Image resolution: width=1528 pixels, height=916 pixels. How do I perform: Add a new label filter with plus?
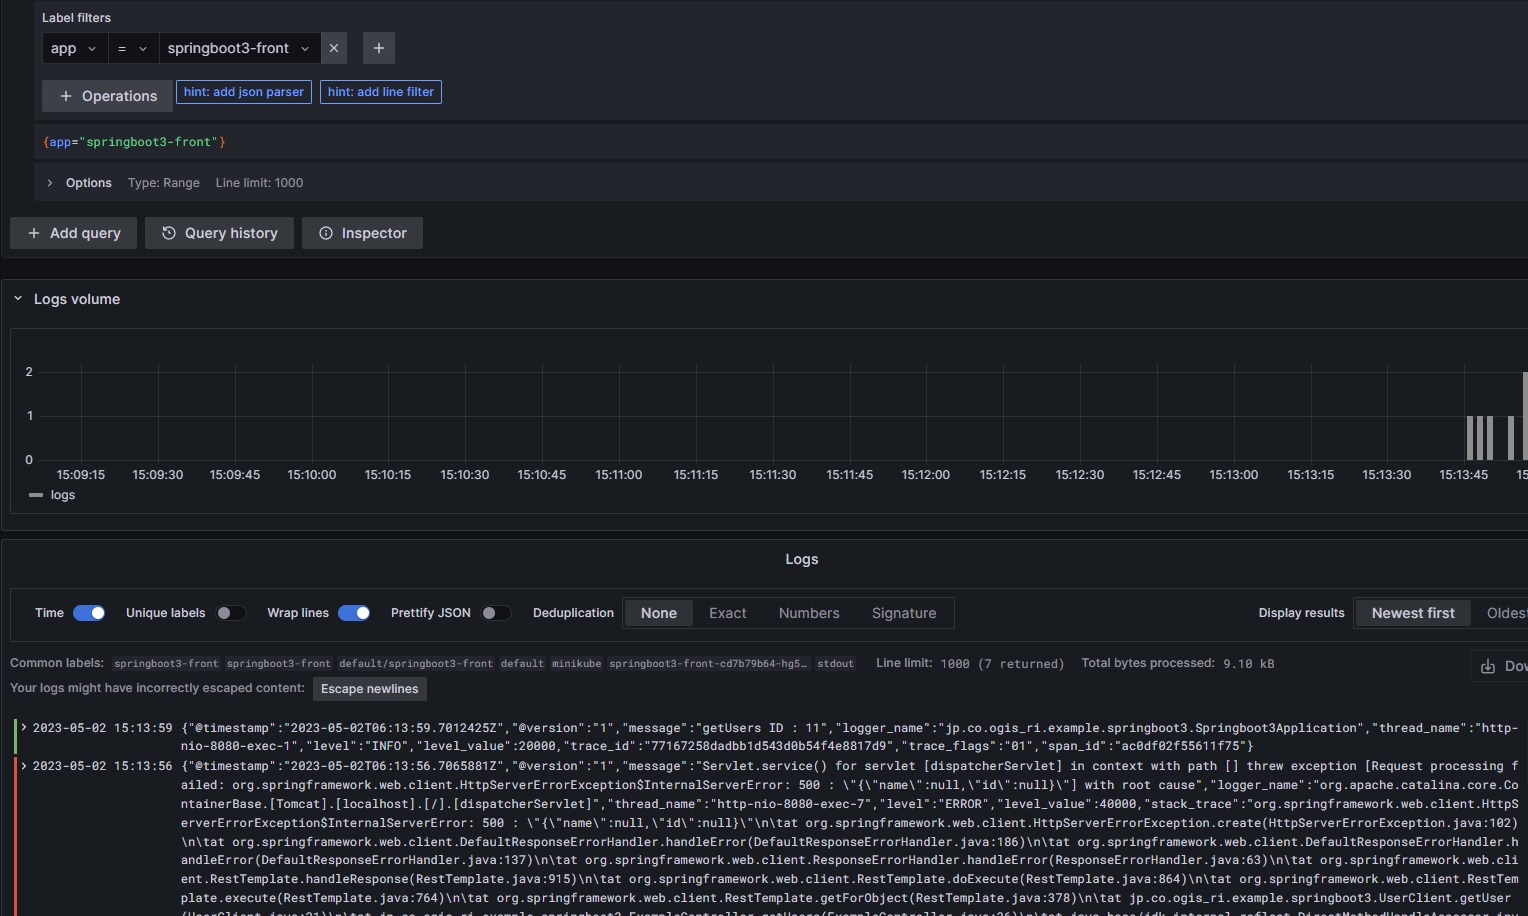tap(379, 48)
